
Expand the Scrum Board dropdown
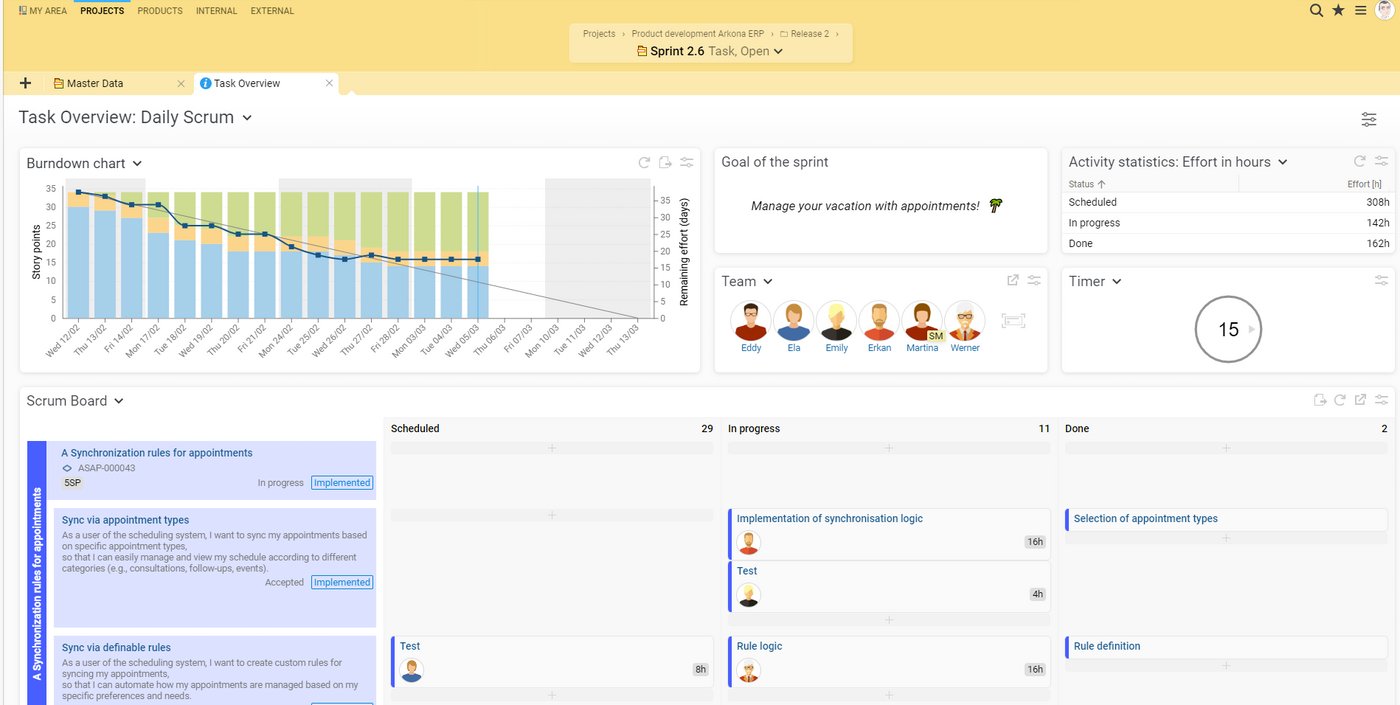click(x=119, y=401)
